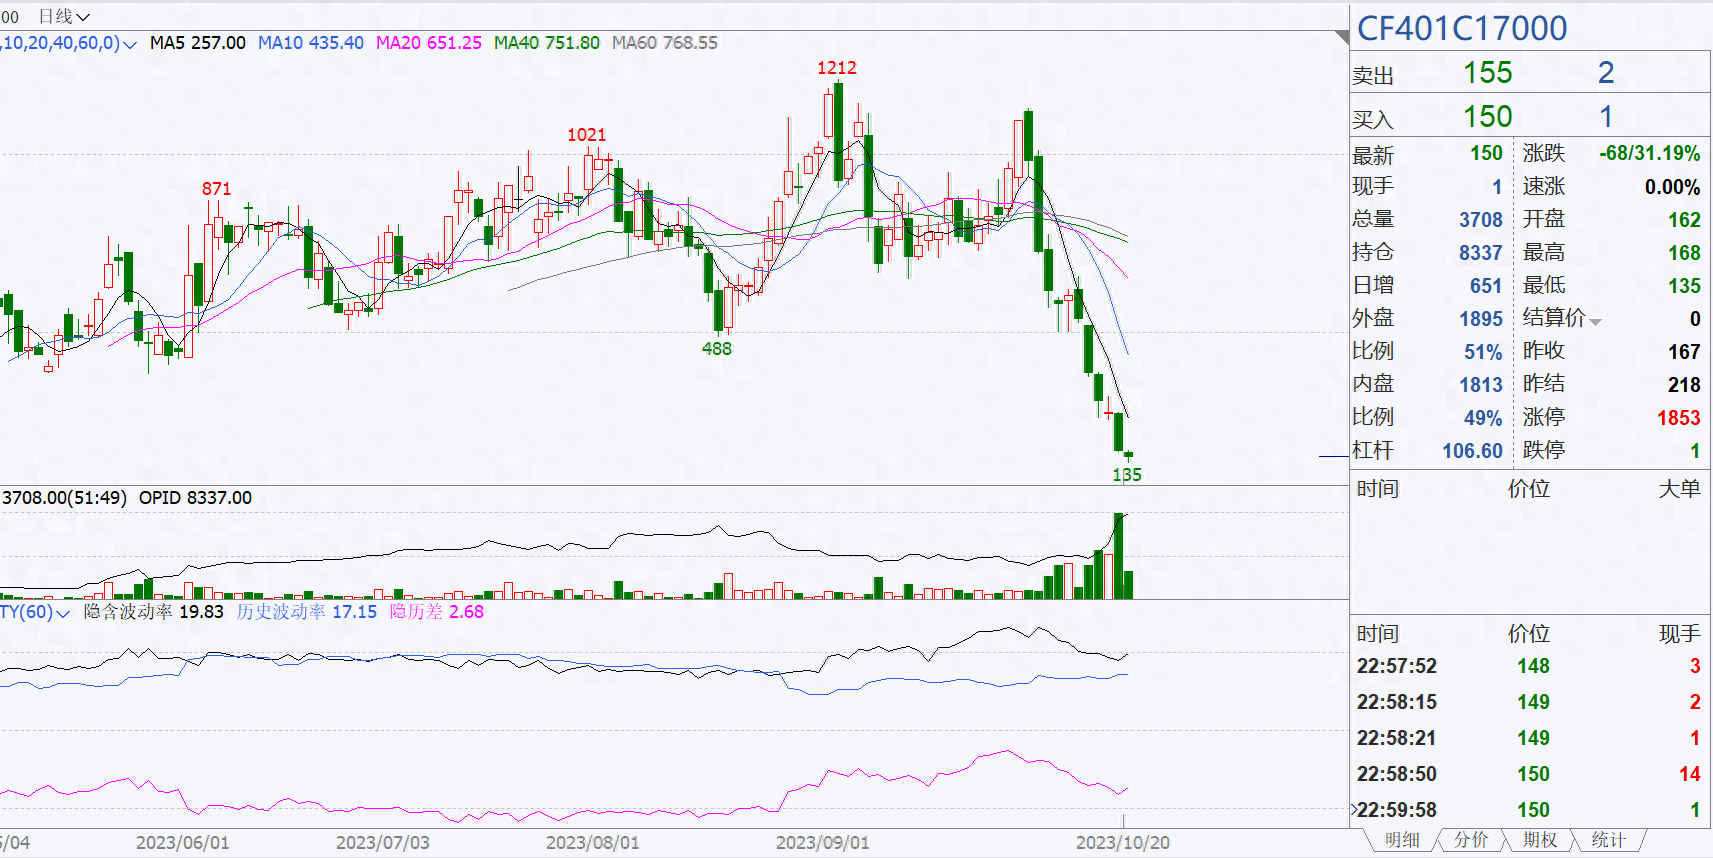Click the 2023/08/01 date on axis
The width and height of the screenshot is (1713, 858).
coord(593,843)
